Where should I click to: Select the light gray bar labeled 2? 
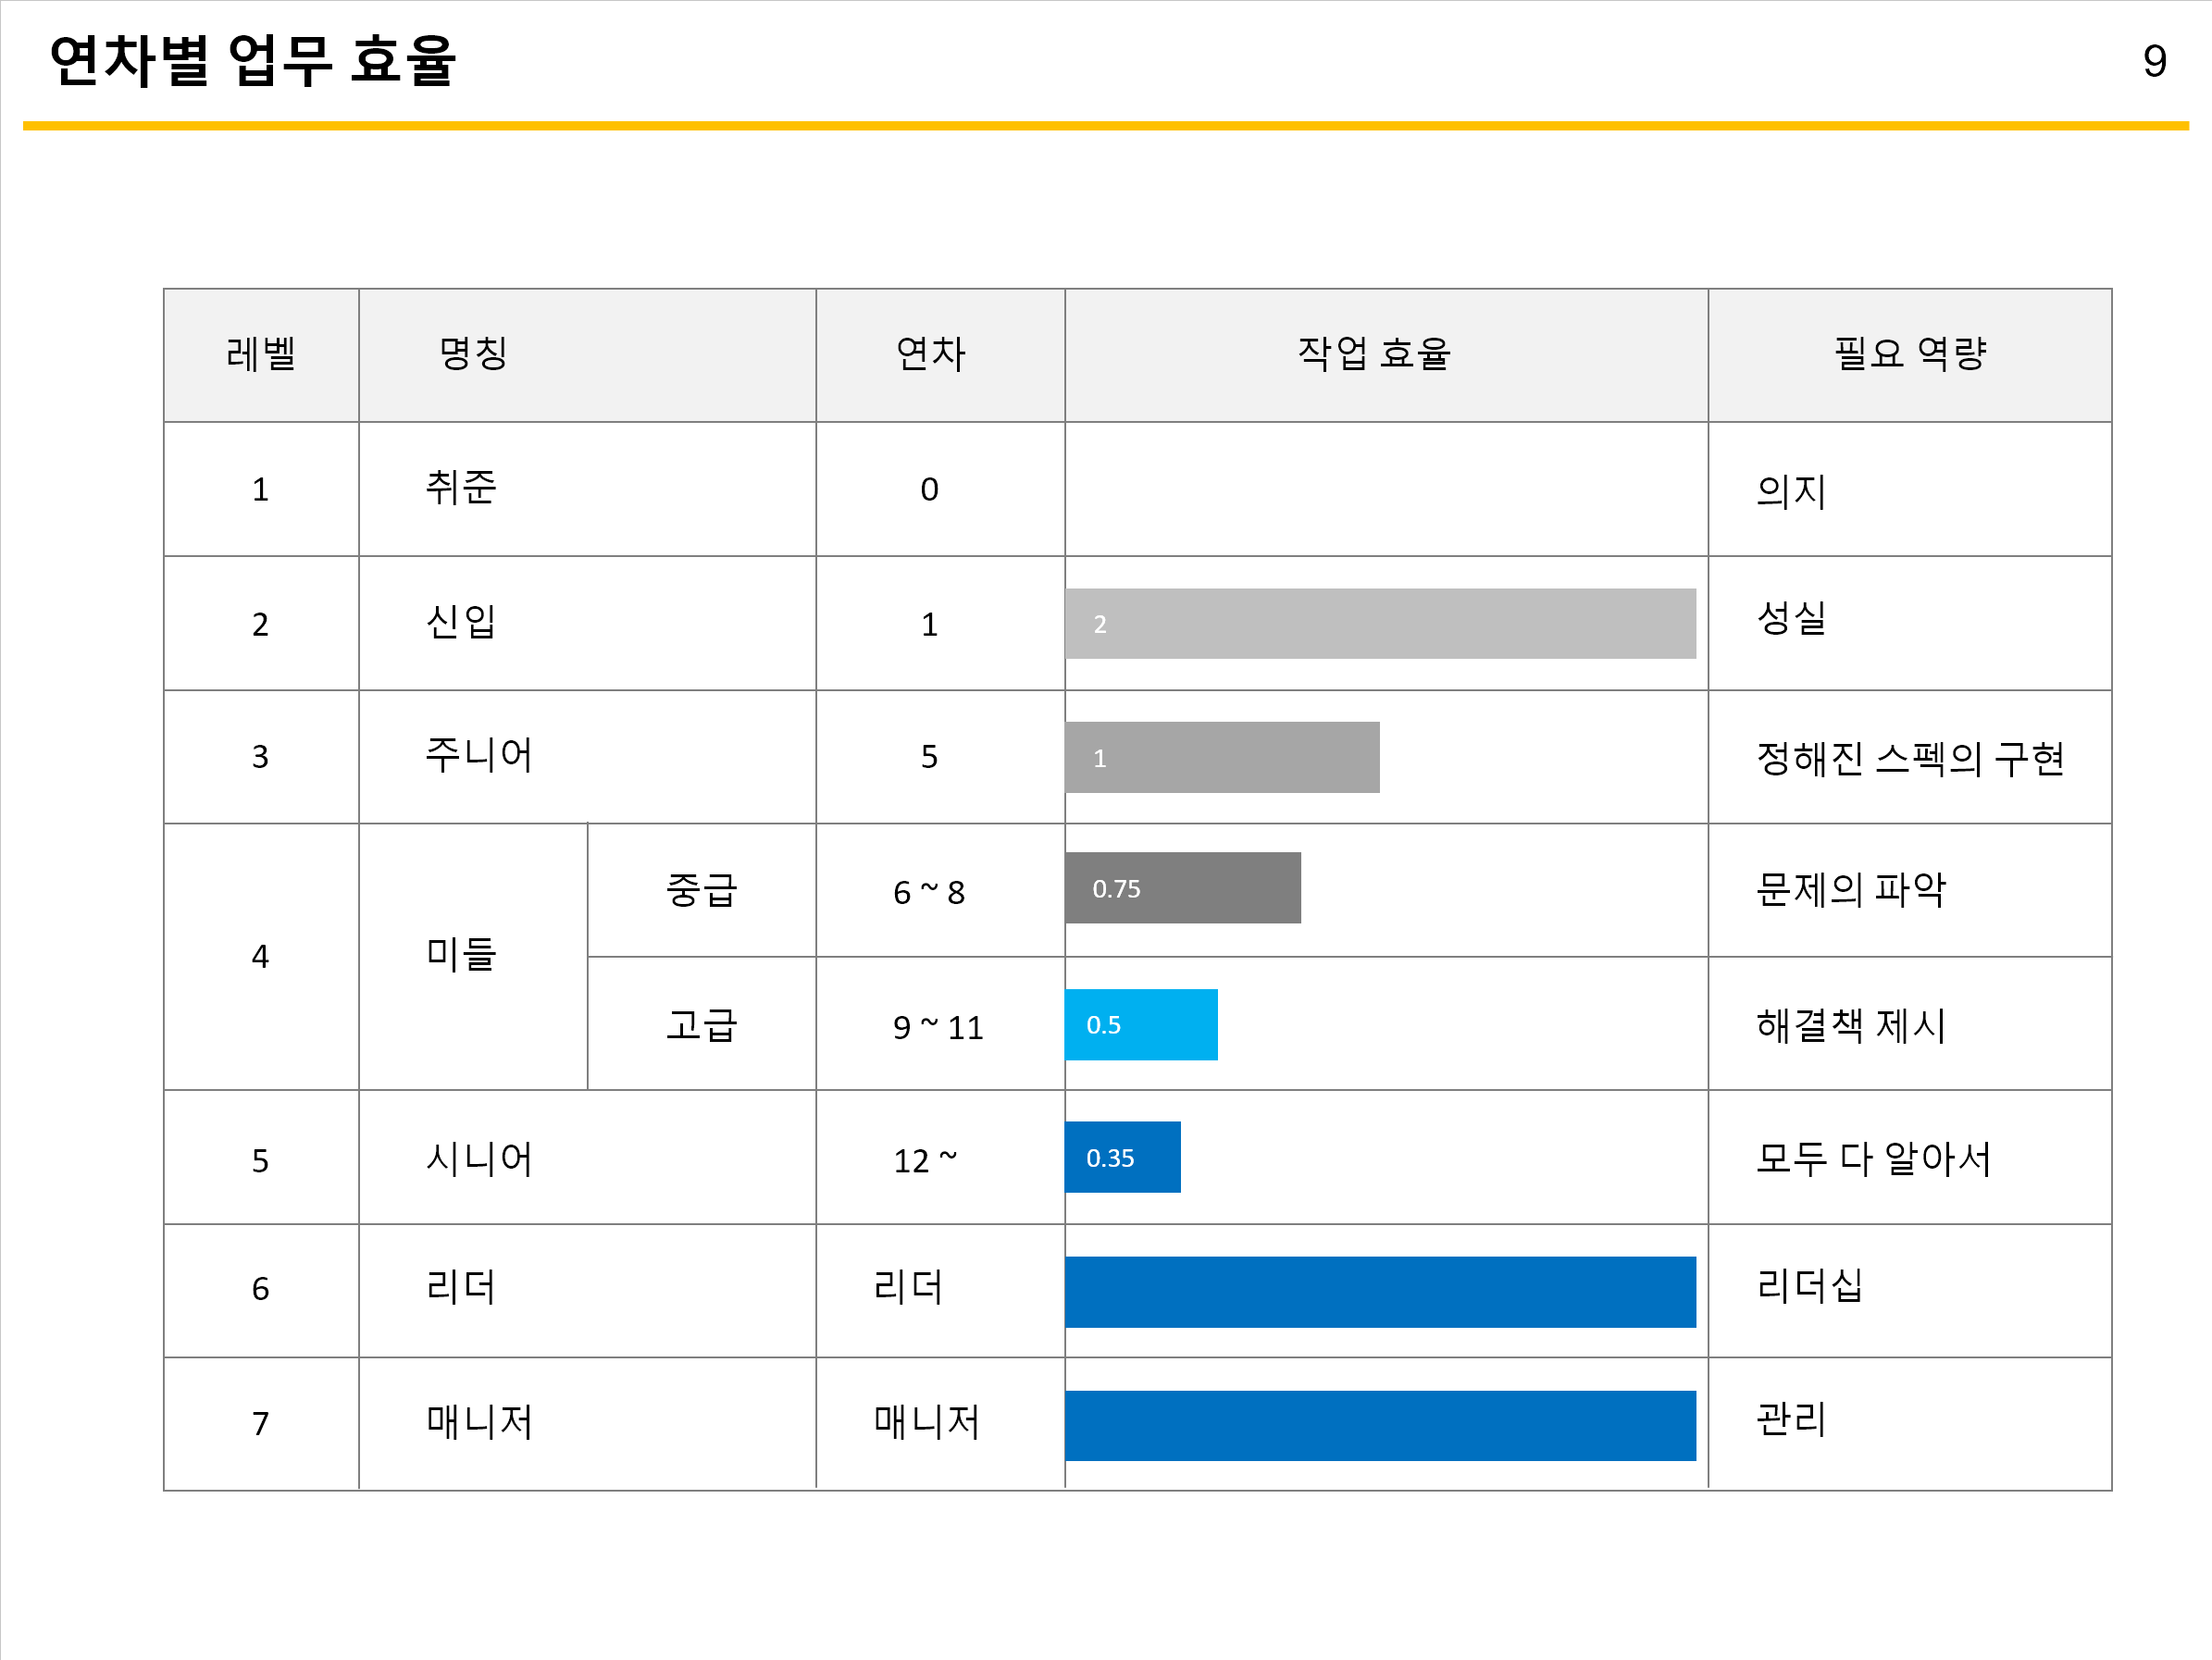[1380, 624]
